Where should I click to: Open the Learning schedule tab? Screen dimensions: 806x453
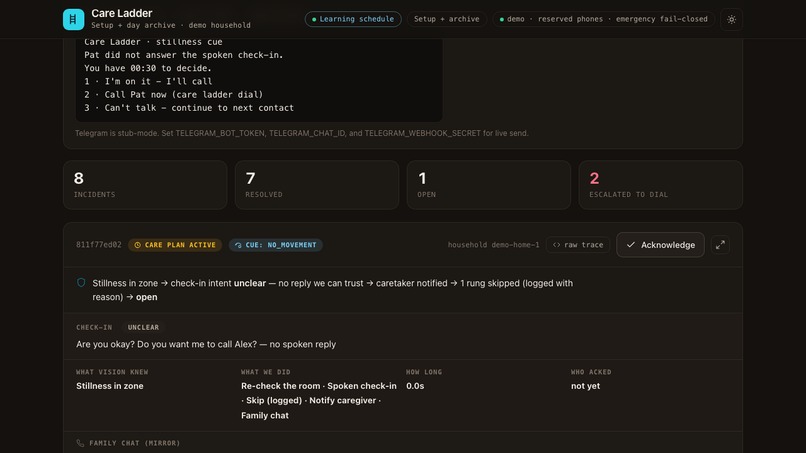pos(353,19)
